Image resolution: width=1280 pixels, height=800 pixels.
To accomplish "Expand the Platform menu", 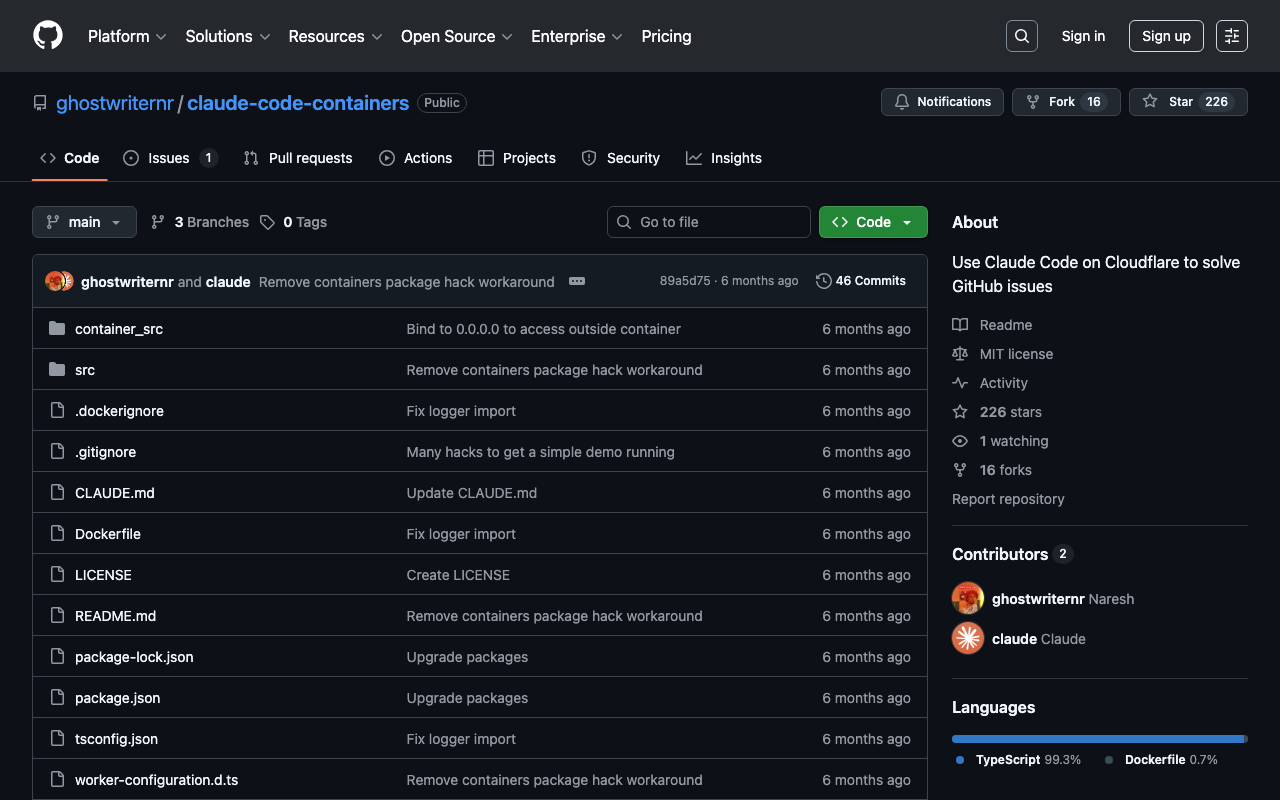I will [127, 36].
